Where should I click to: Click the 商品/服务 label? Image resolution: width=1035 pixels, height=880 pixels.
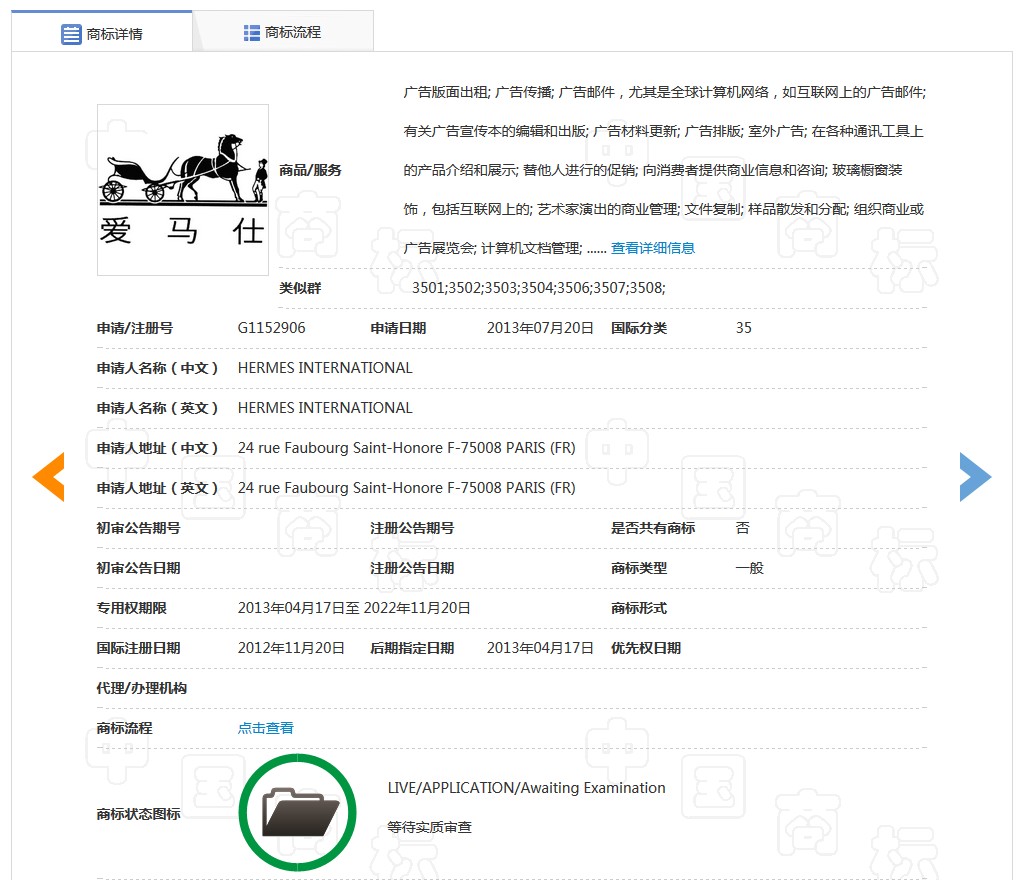coord(310,170)
